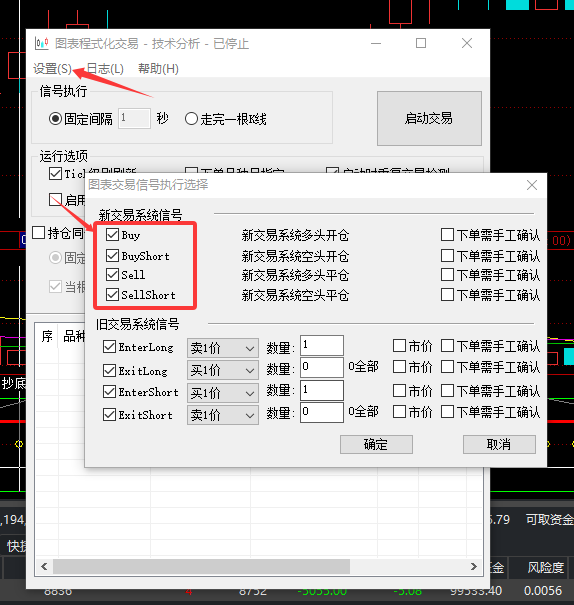Open the 帮助(H) menu
The width and height of the screenshot is (574, 605).
158,69
